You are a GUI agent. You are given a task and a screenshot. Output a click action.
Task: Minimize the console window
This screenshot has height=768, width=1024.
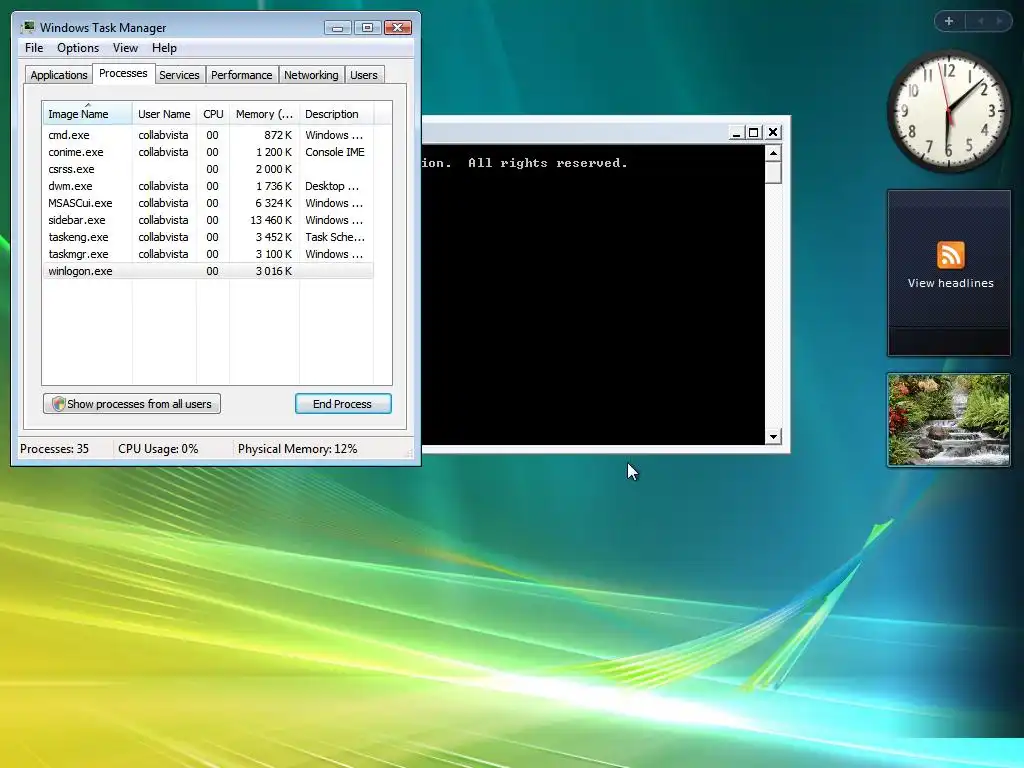tap(736, 133)
